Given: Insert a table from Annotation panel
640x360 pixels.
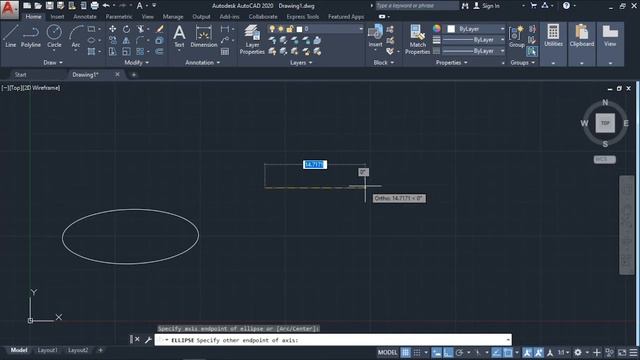Looking at the screenshot, I should pos(225,51).
